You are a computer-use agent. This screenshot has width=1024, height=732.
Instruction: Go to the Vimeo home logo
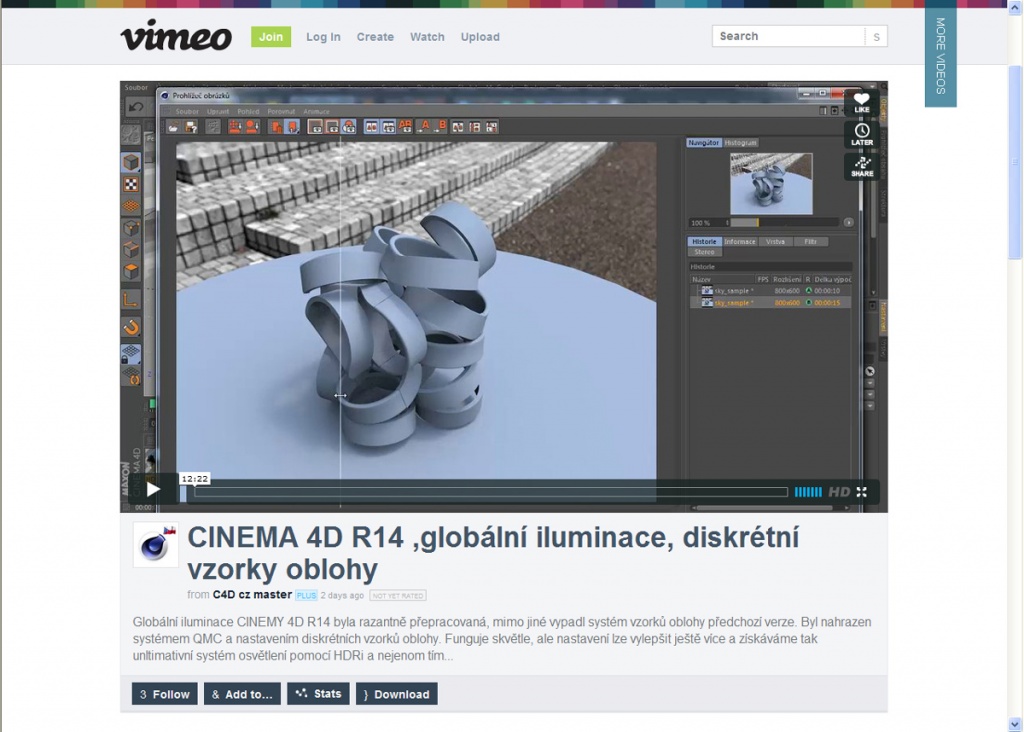pos(176,35)
